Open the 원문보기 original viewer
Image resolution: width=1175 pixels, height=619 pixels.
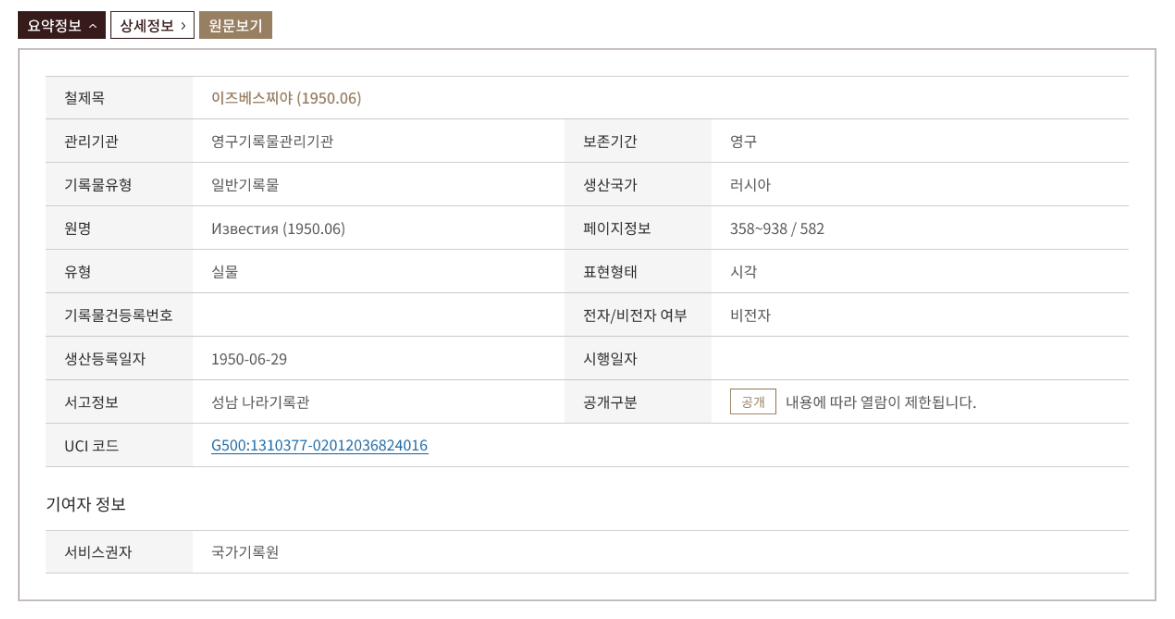pos(236,27)
